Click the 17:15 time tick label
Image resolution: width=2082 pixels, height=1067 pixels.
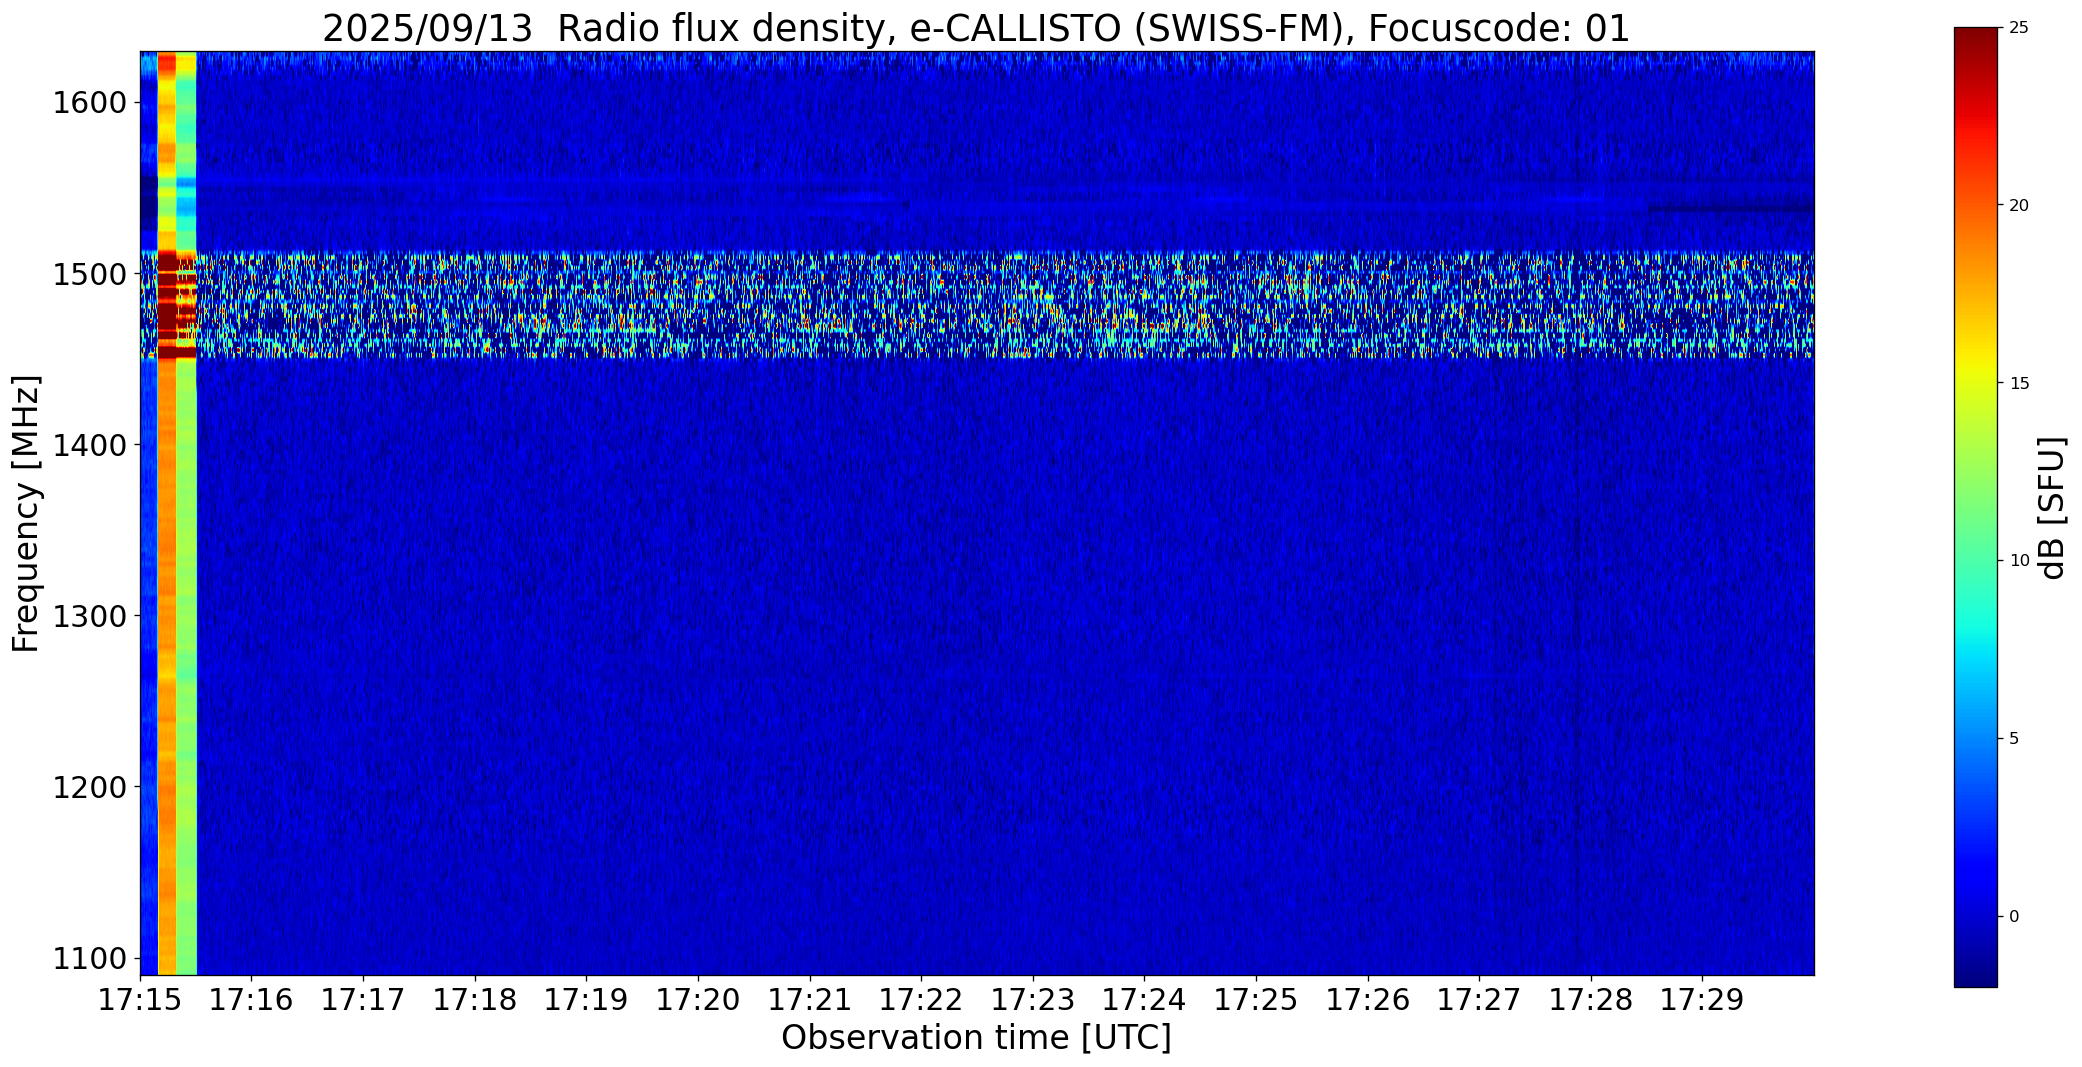pos(140,999)
